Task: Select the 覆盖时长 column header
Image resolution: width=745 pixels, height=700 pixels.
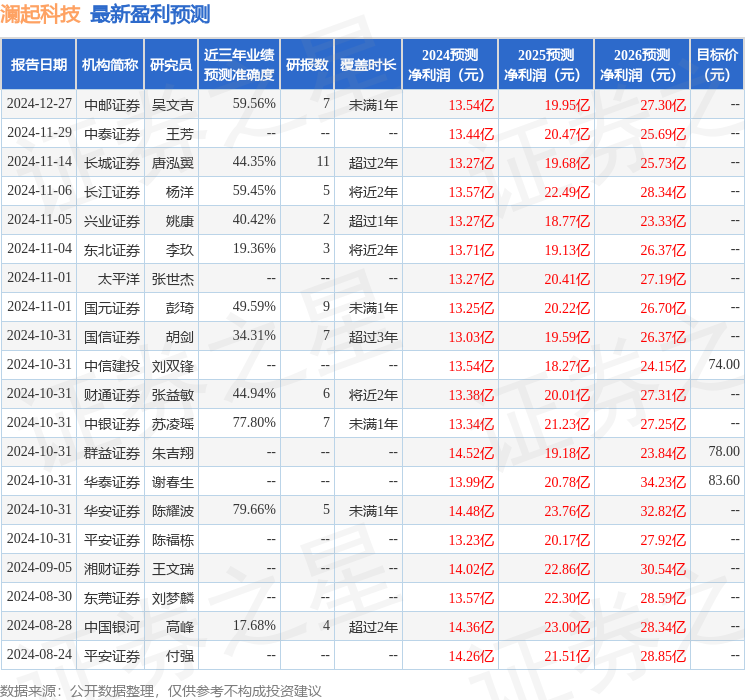Action: (x=368, y=64)
